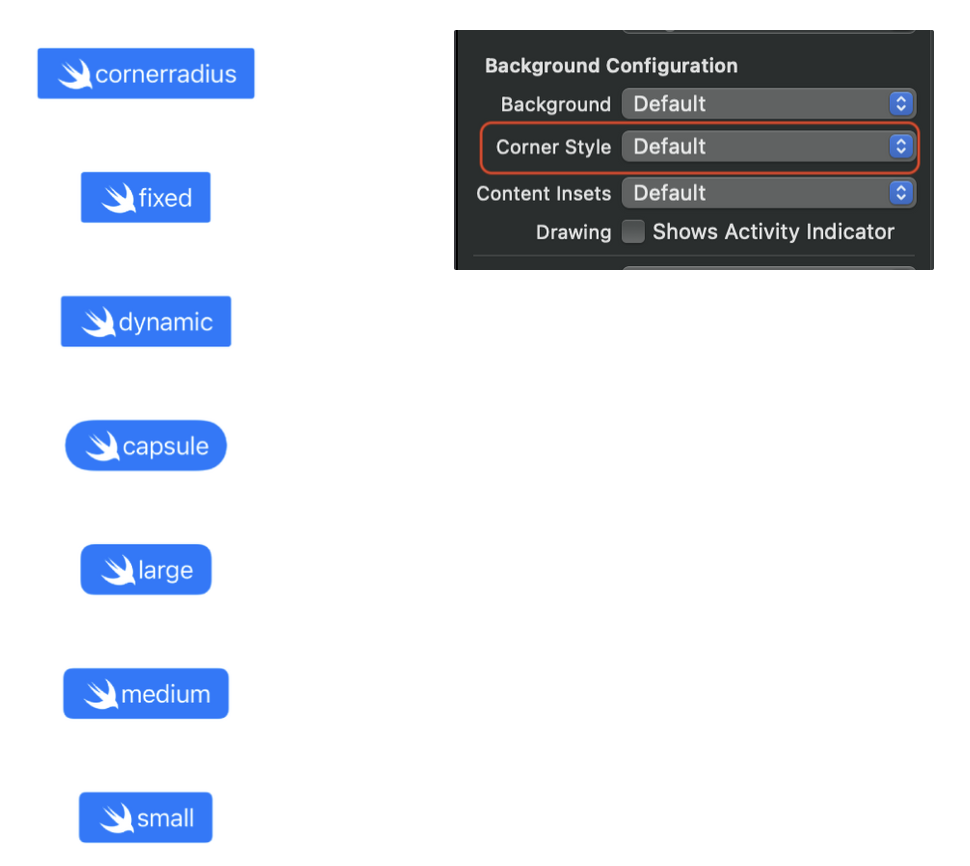Click the cornerradius button
The height and width of the screenshot is (866, 970).
[146, 74]
